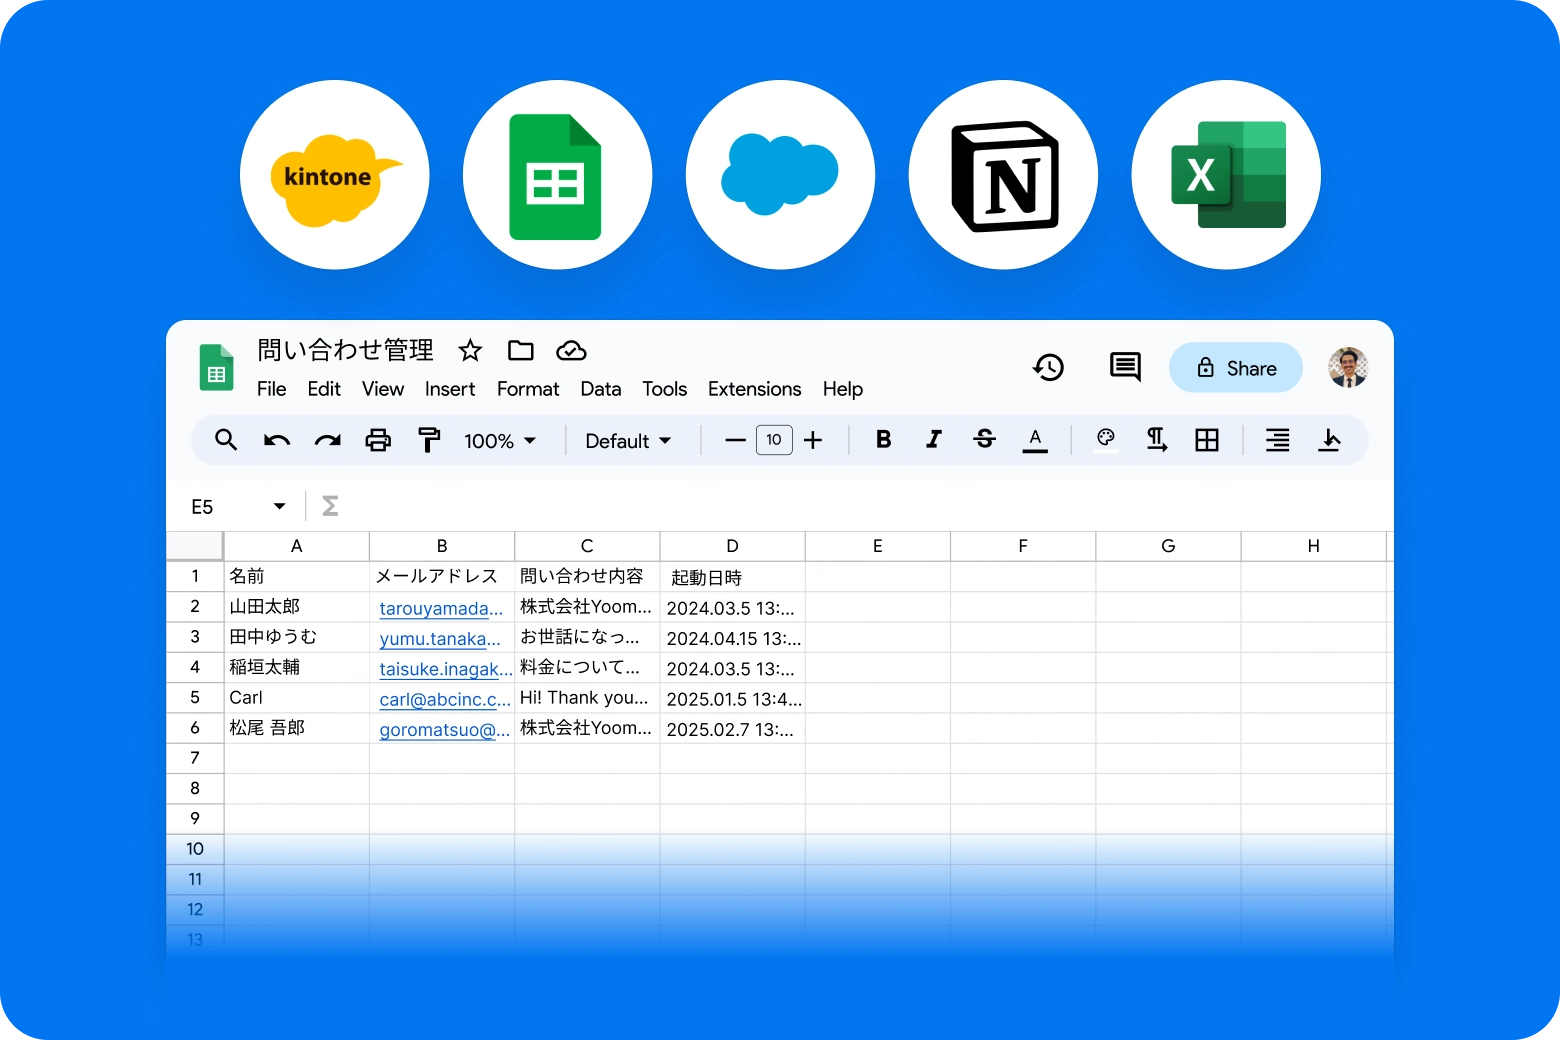Open the comments panel icon
The width and height of the screenshot is (1560, 1040).
1125,367
